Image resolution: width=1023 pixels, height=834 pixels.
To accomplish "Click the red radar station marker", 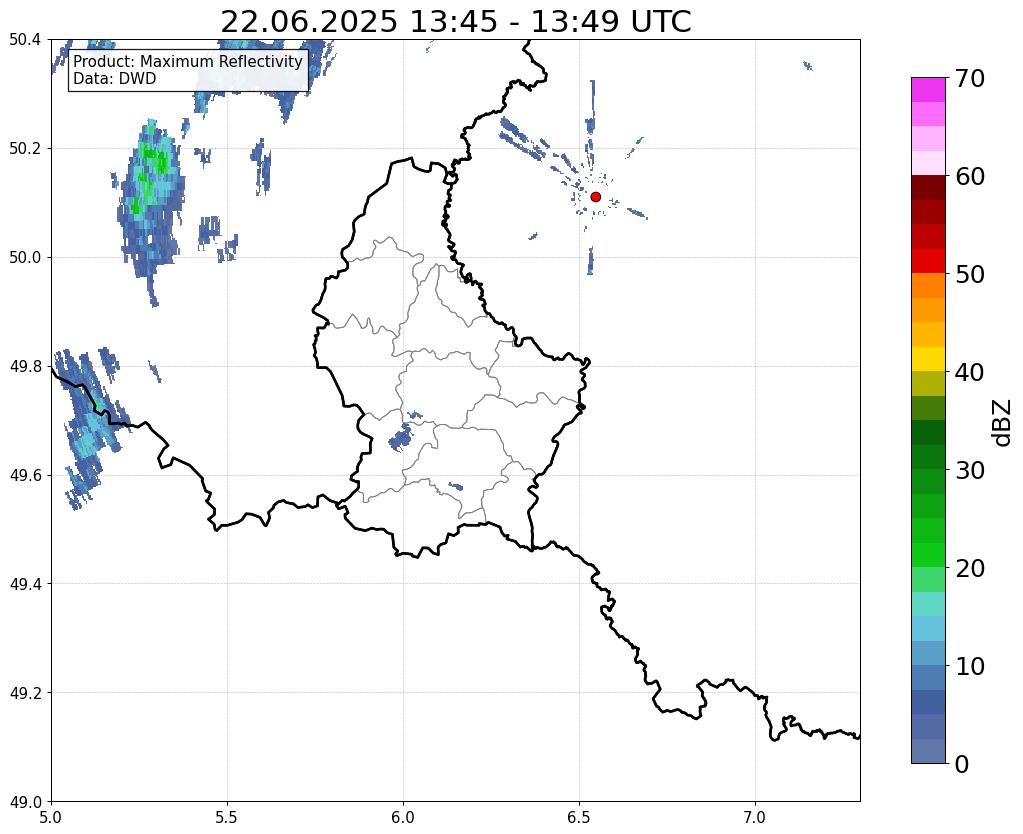I will tap(595, 196).
